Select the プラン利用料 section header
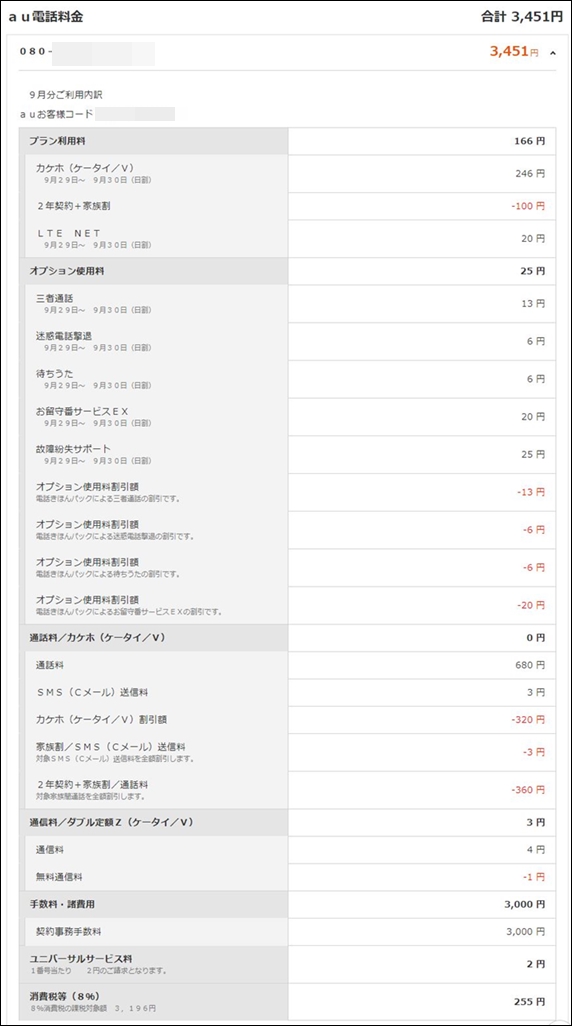 coord(287,141)
